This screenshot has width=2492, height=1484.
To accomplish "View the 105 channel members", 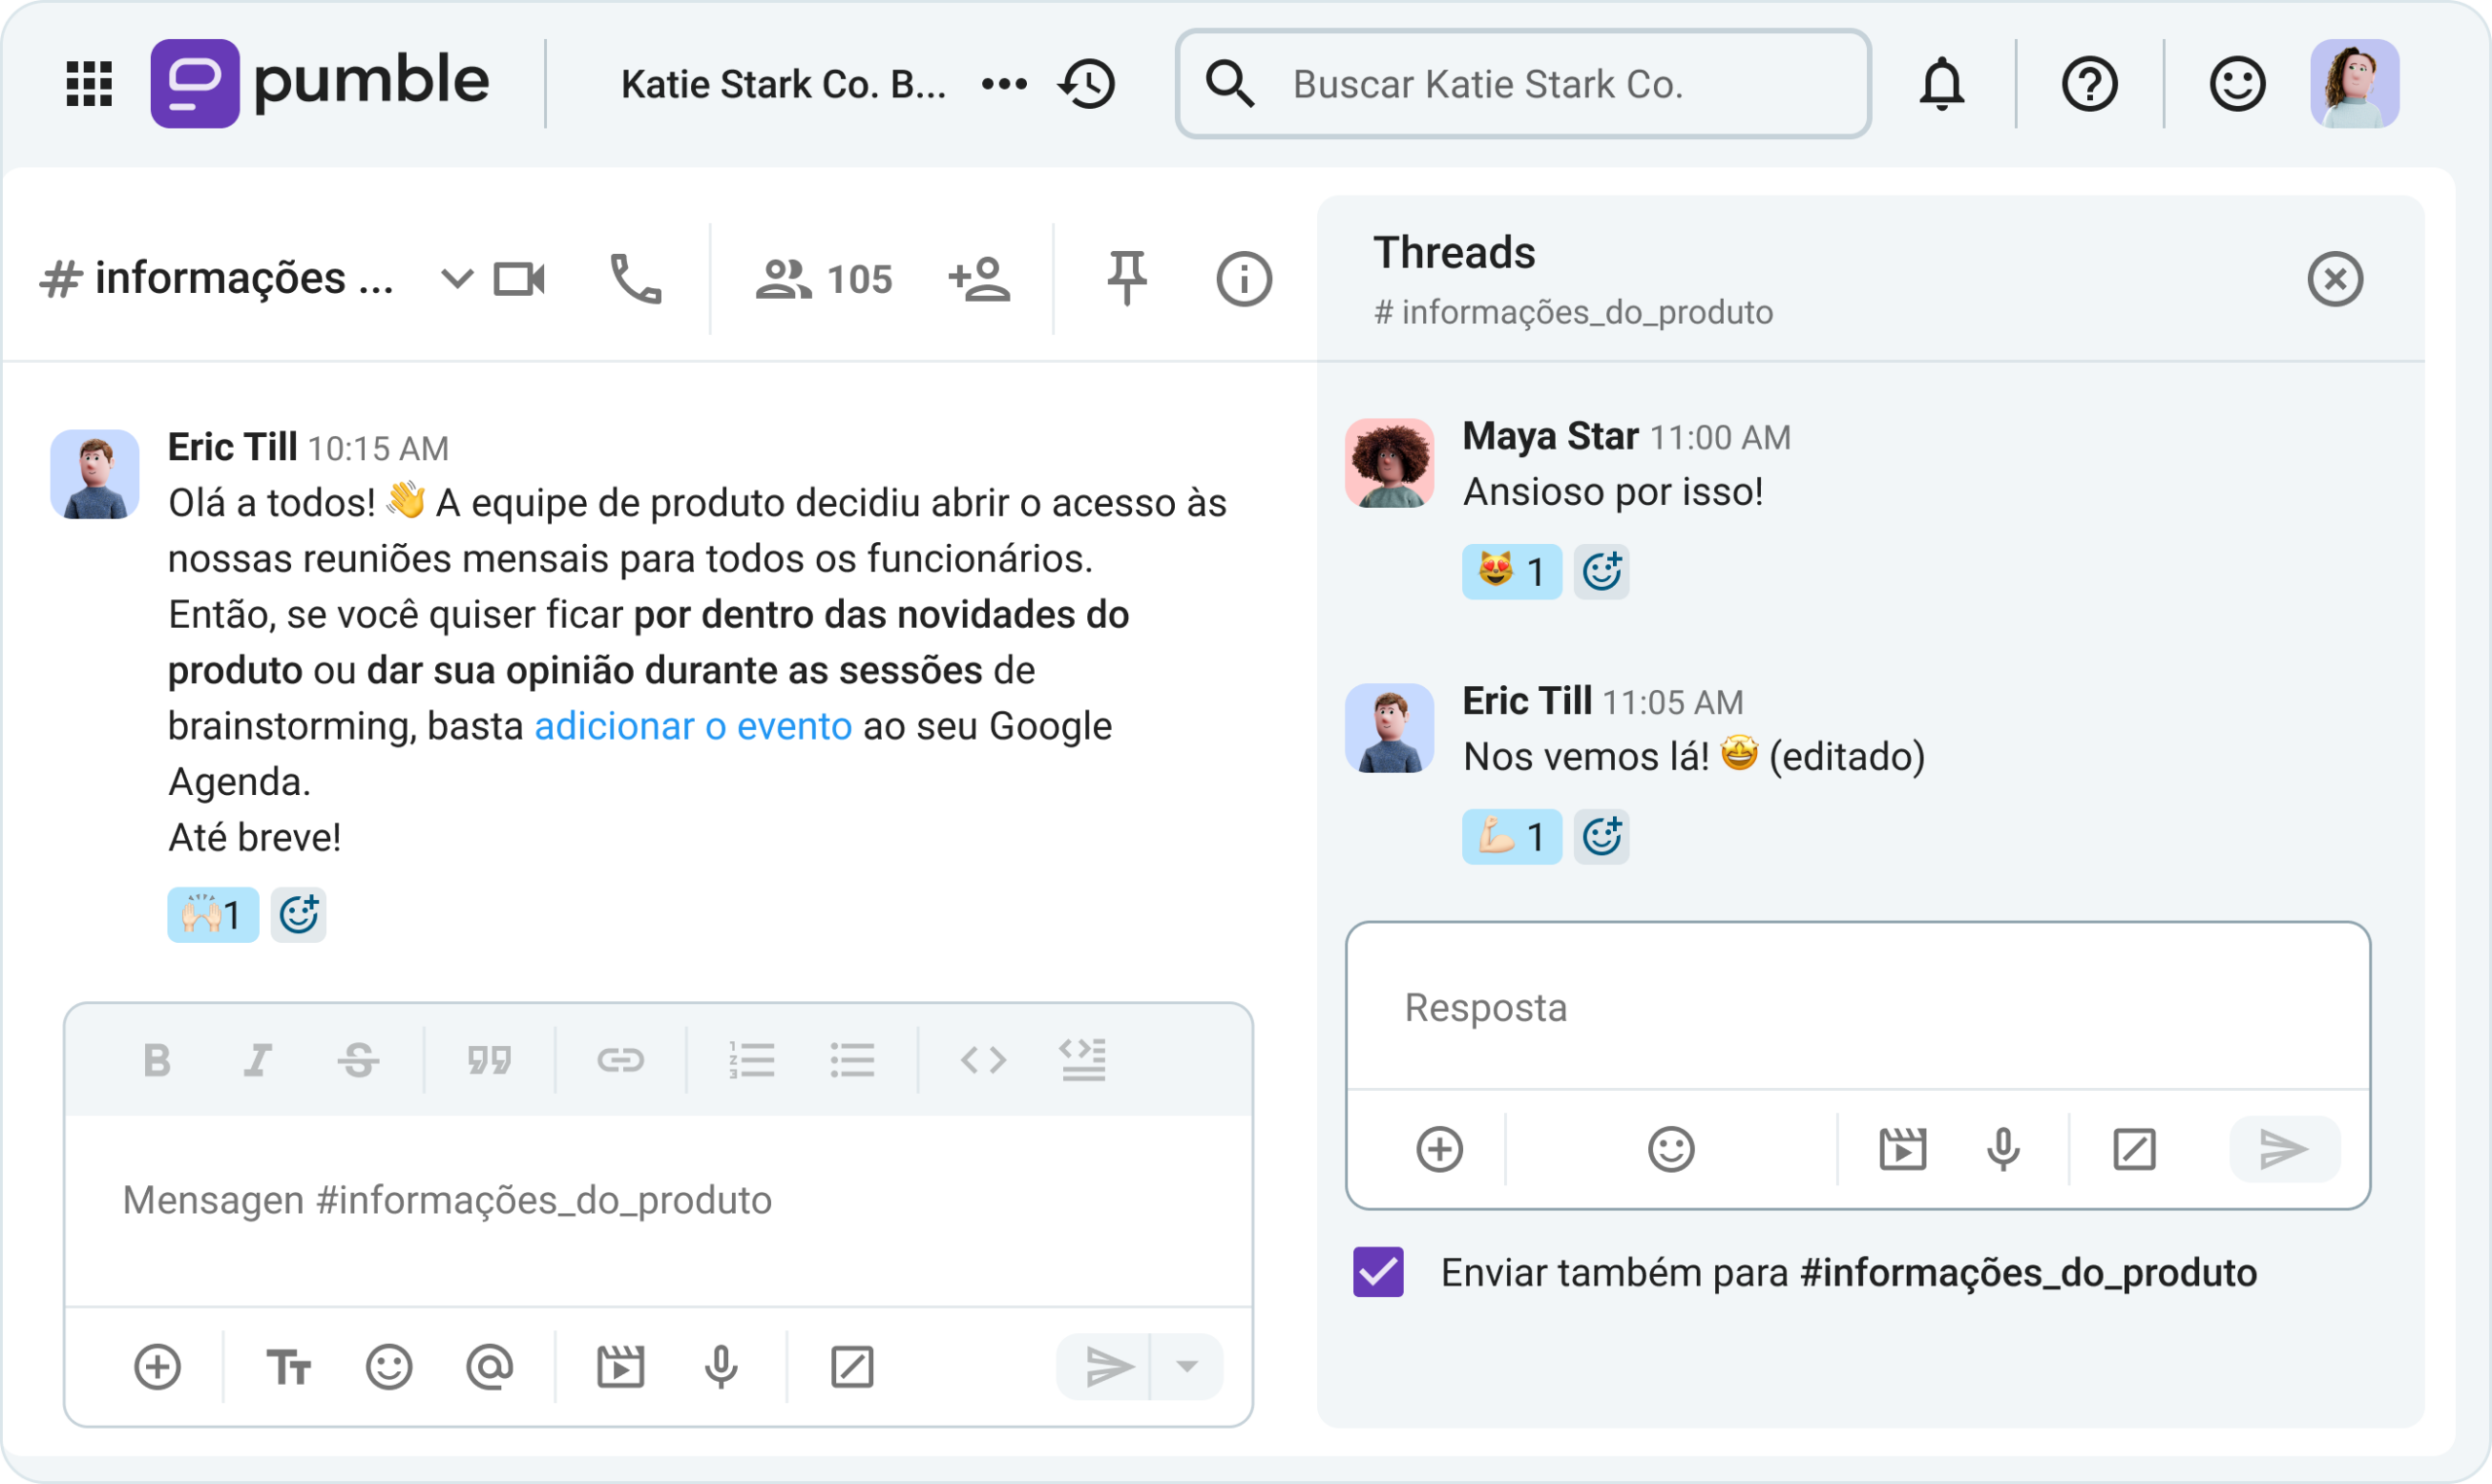I will (824, 279).
